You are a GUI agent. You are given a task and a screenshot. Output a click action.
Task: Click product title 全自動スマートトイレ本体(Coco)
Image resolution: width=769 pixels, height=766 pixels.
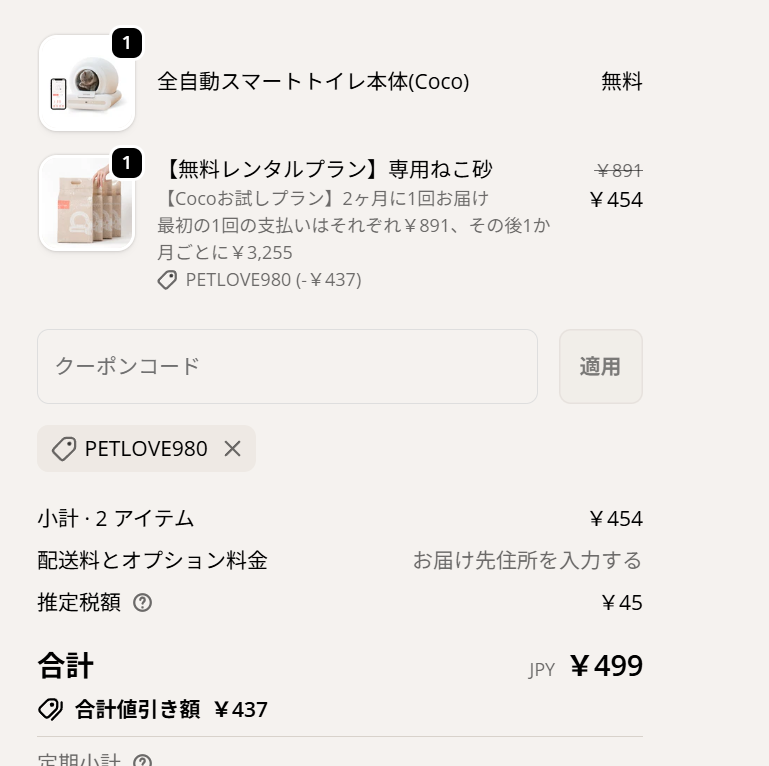tap(313, 82)
